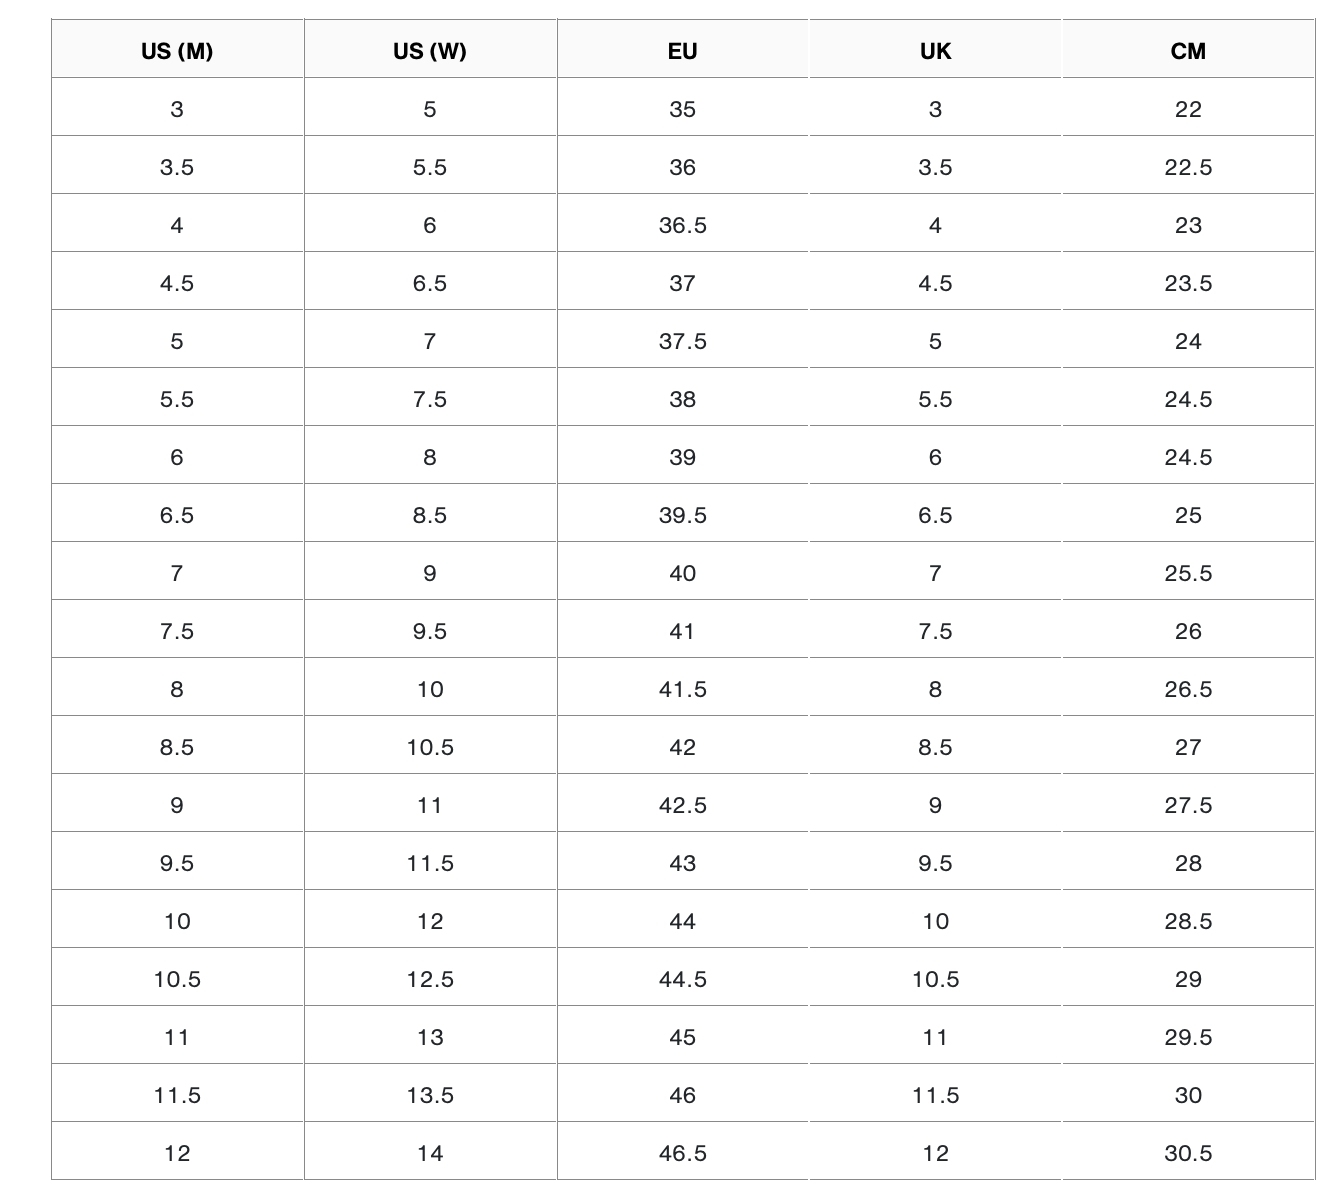Image resolution: width=1342 pixels, height=1202 pixels.
Task: Click the US (M) column header
Action: pyautogui.click(x=177, y=51)
